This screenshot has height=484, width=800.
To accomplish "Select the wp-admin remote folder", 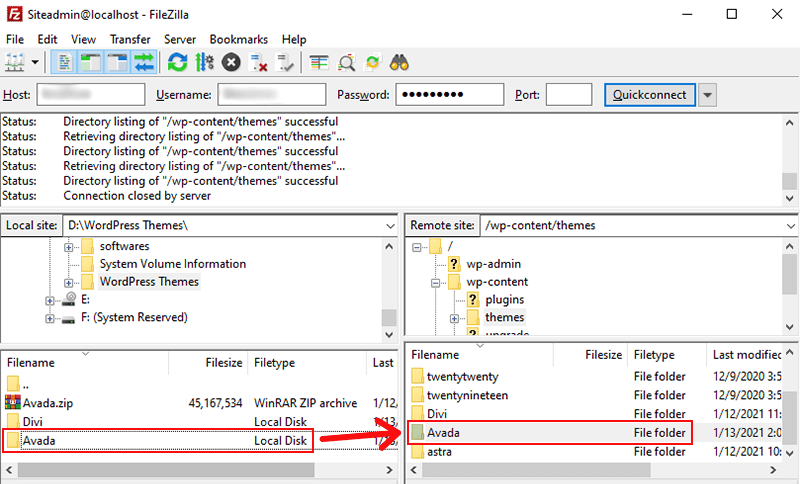I will 493,264.
